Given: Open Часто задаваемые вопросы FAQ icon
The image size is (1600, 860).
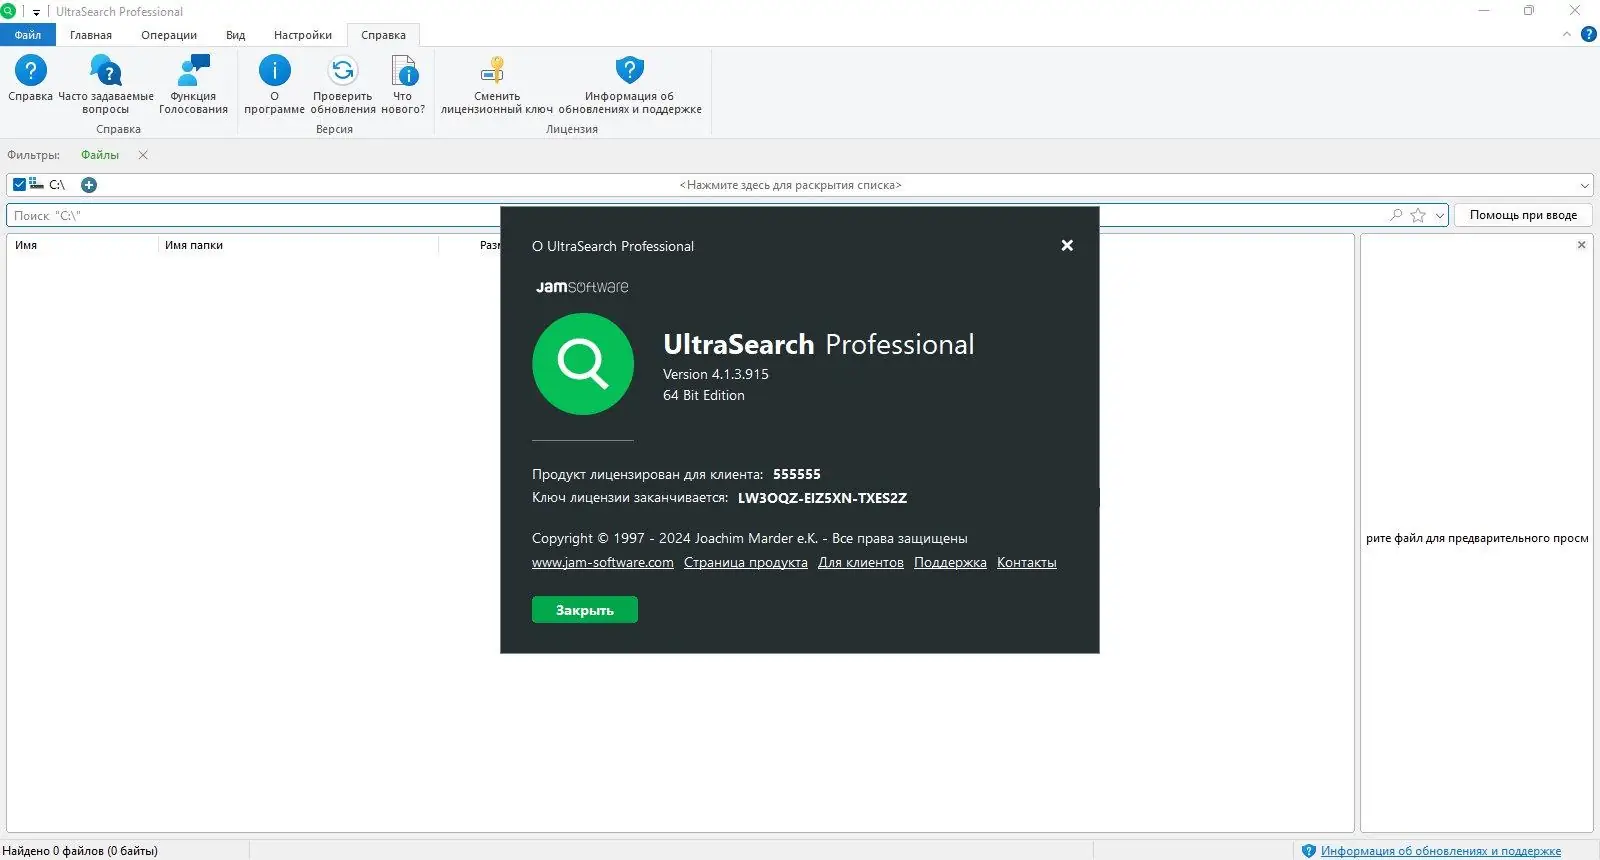Looking at the screenshot, I should (x=105, y=71).
